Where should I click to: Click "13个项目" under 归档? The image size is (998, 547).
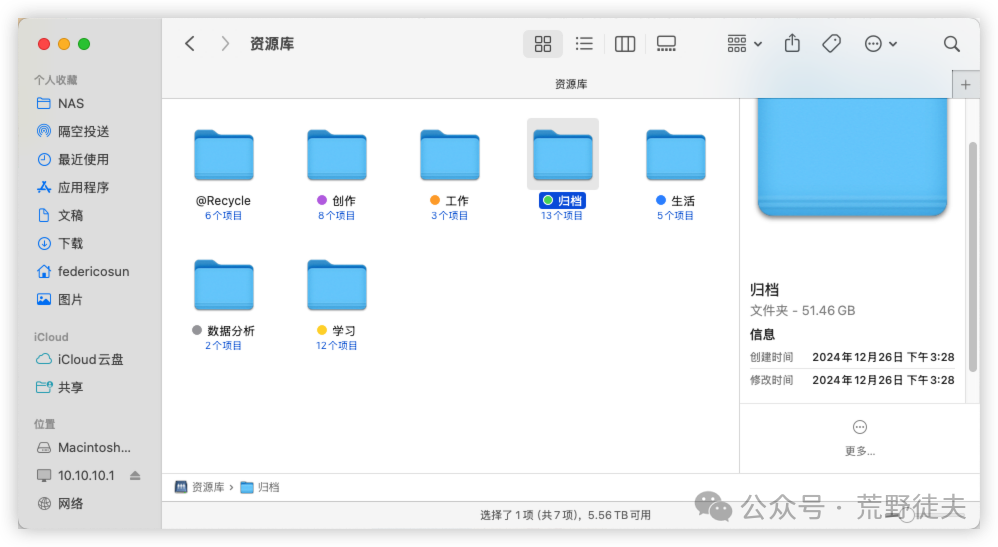click(562, 216)
